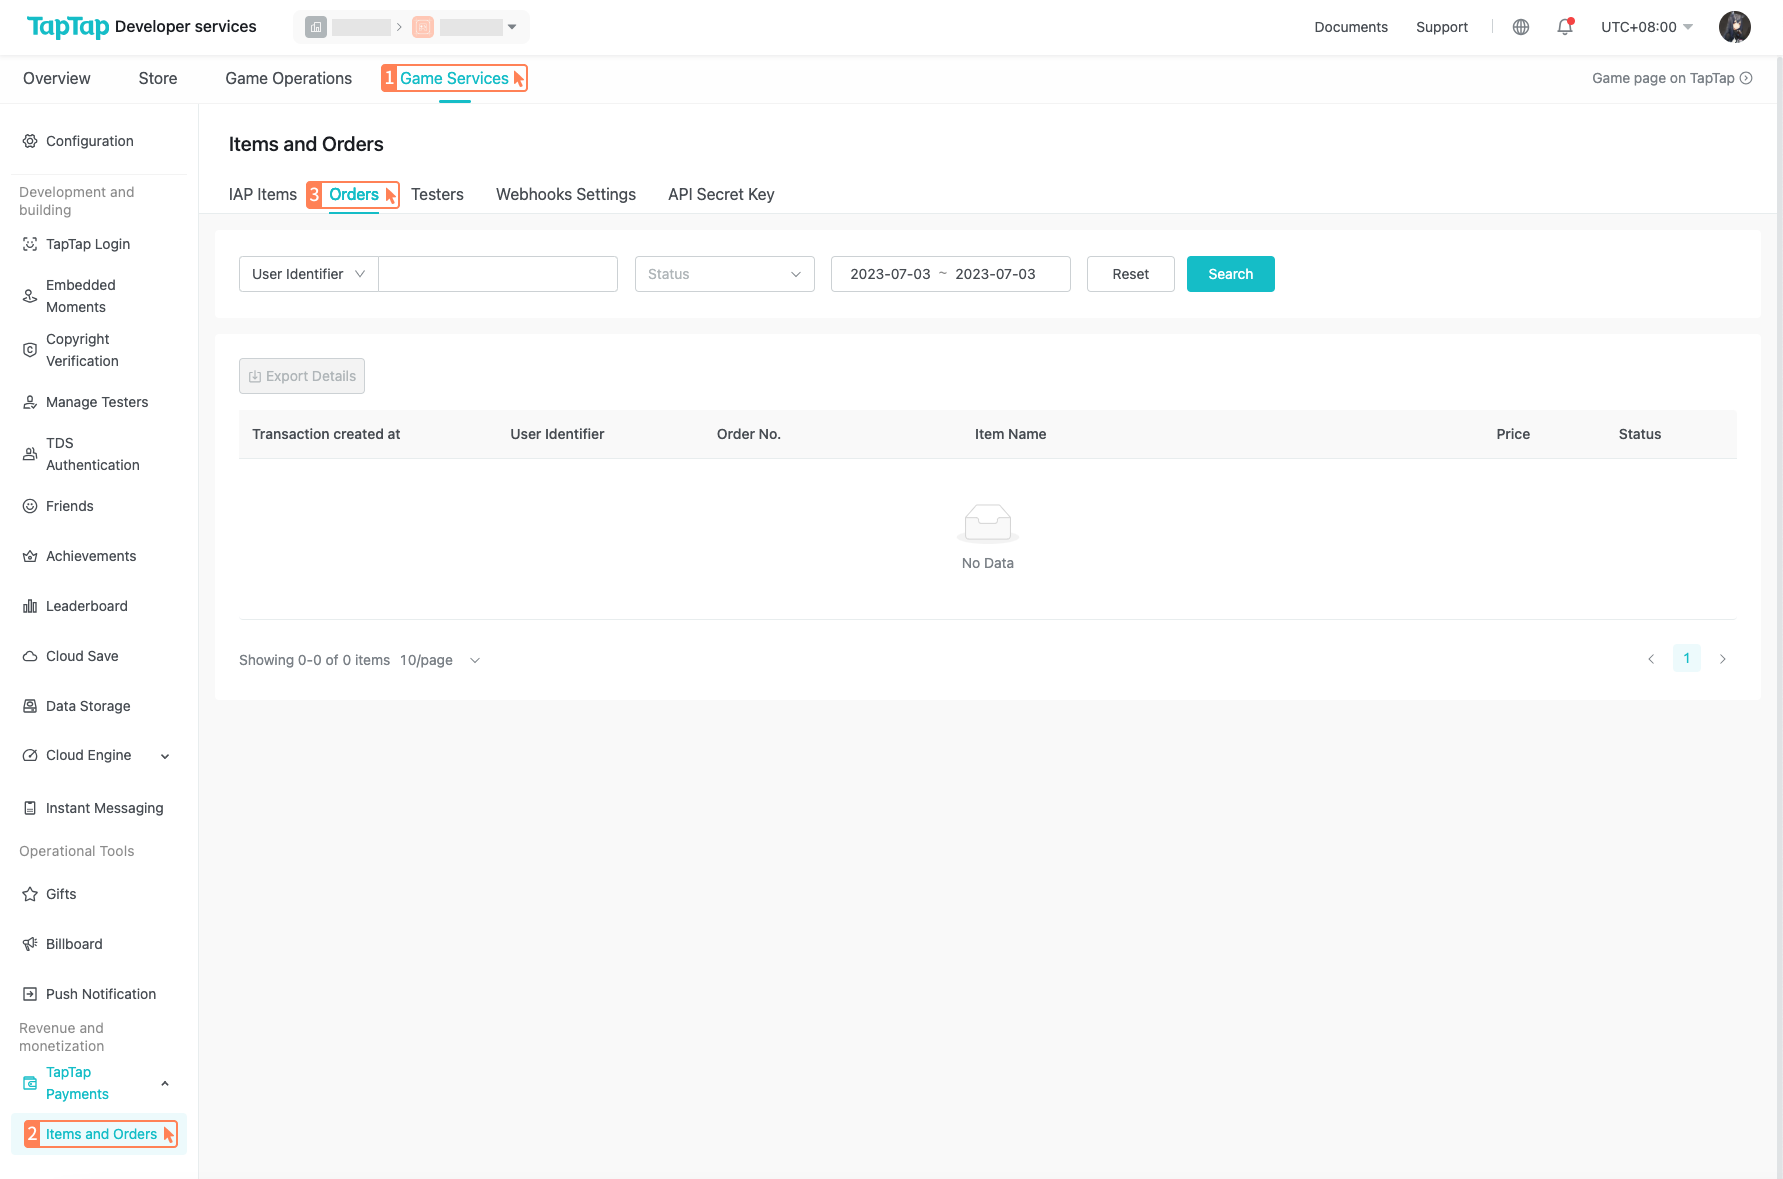
Task: Click the Achievements crown icon
Action: (x=30, y=556)
